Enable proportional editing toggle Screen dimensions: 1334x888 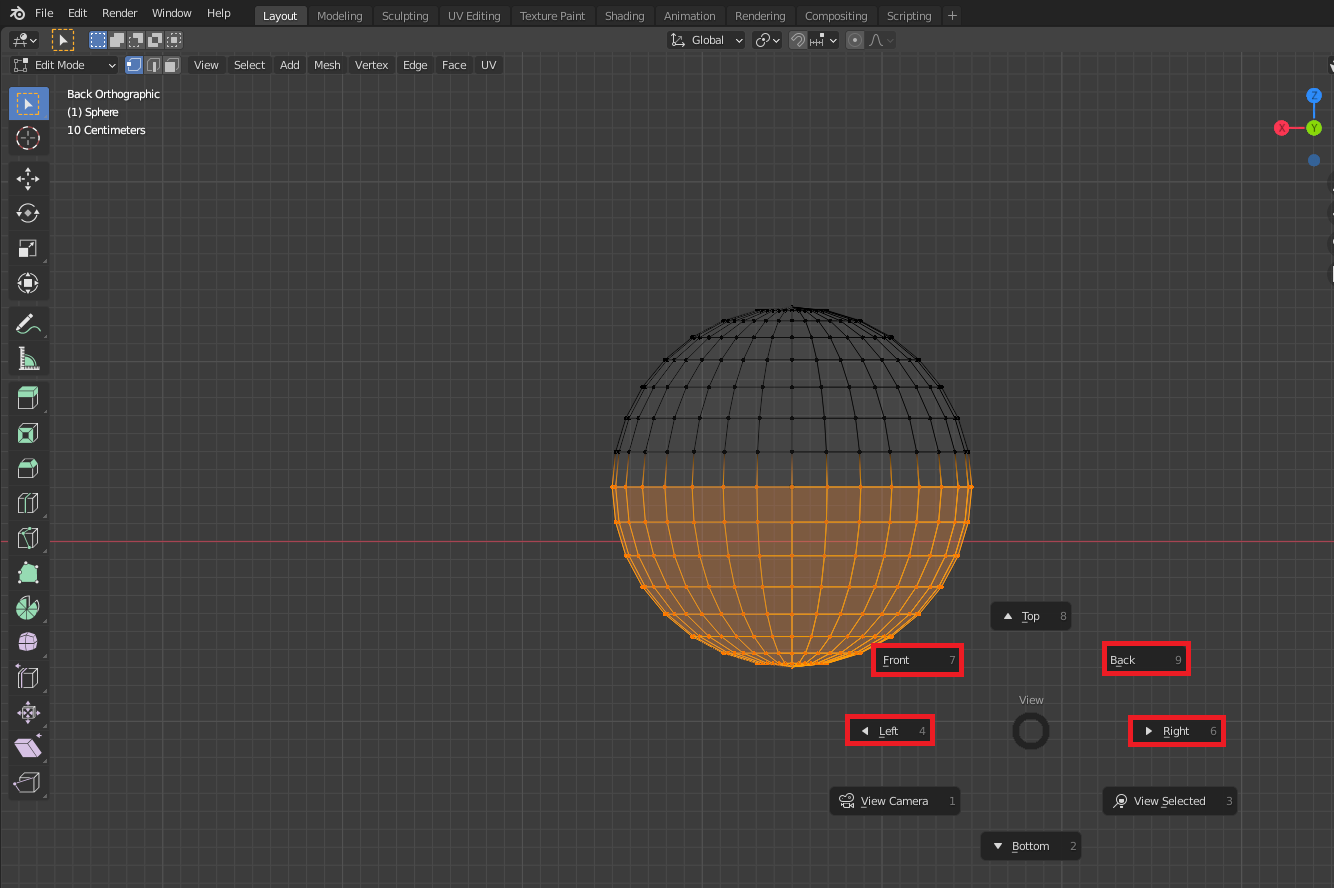[x=855, y=40]
